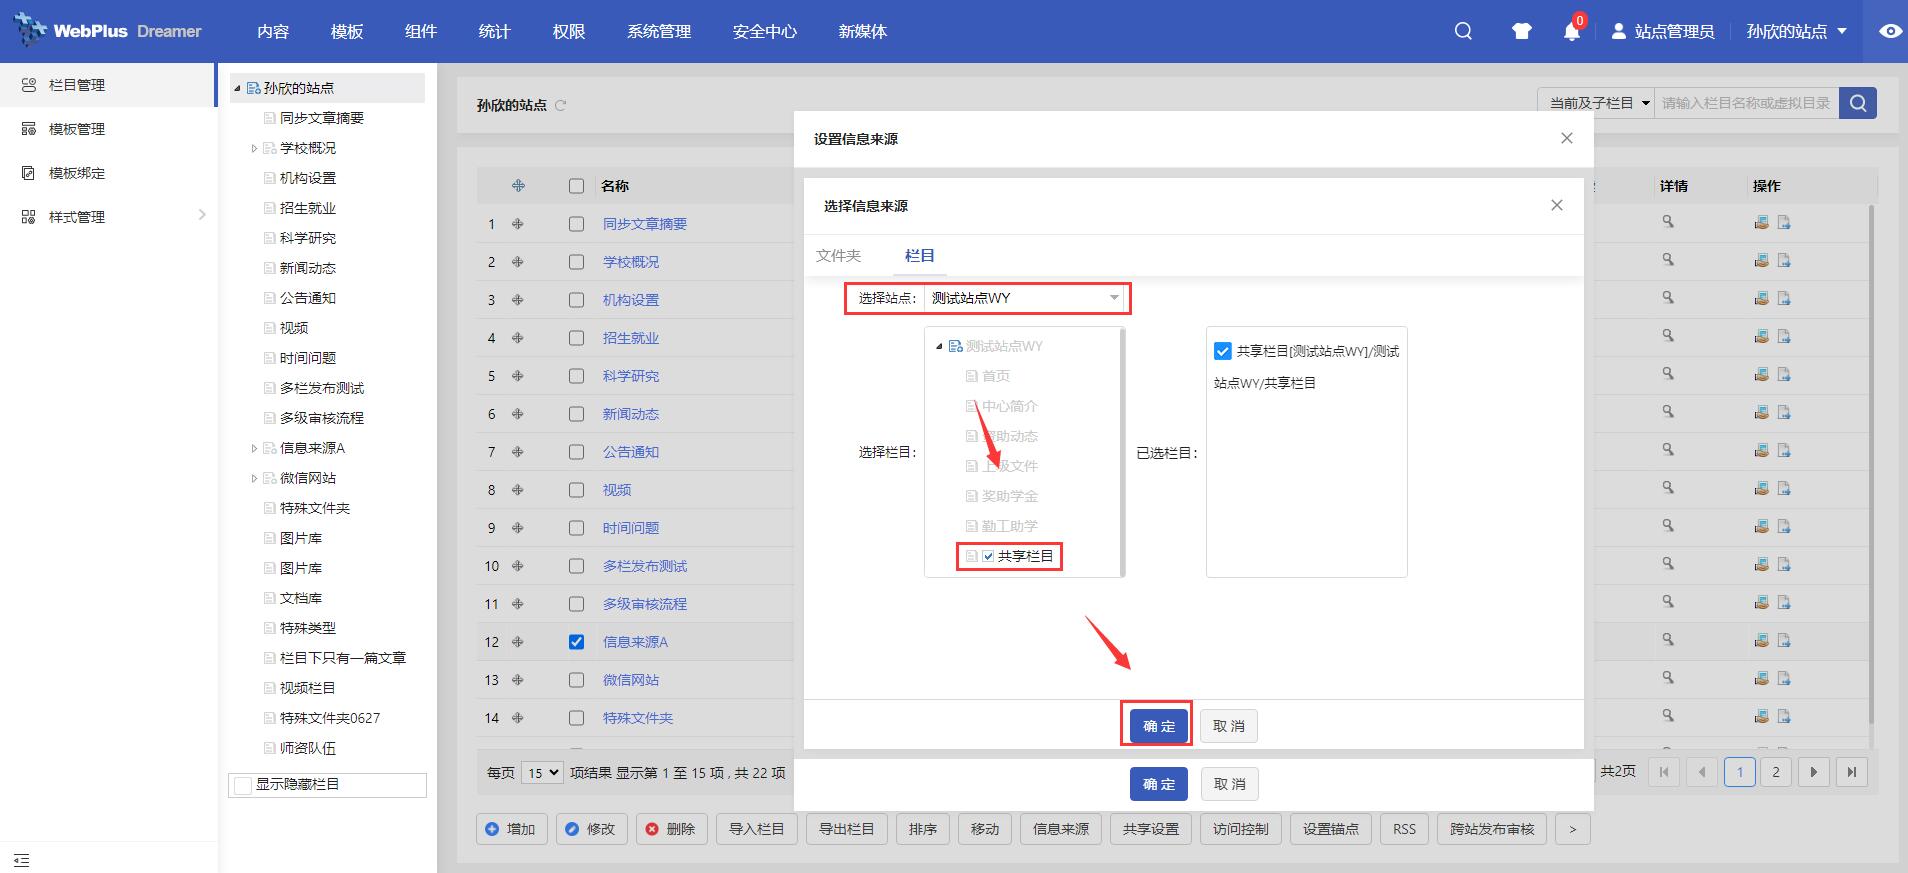
Task: Click details magnifier for row 公告通知
Action: 1668,450
